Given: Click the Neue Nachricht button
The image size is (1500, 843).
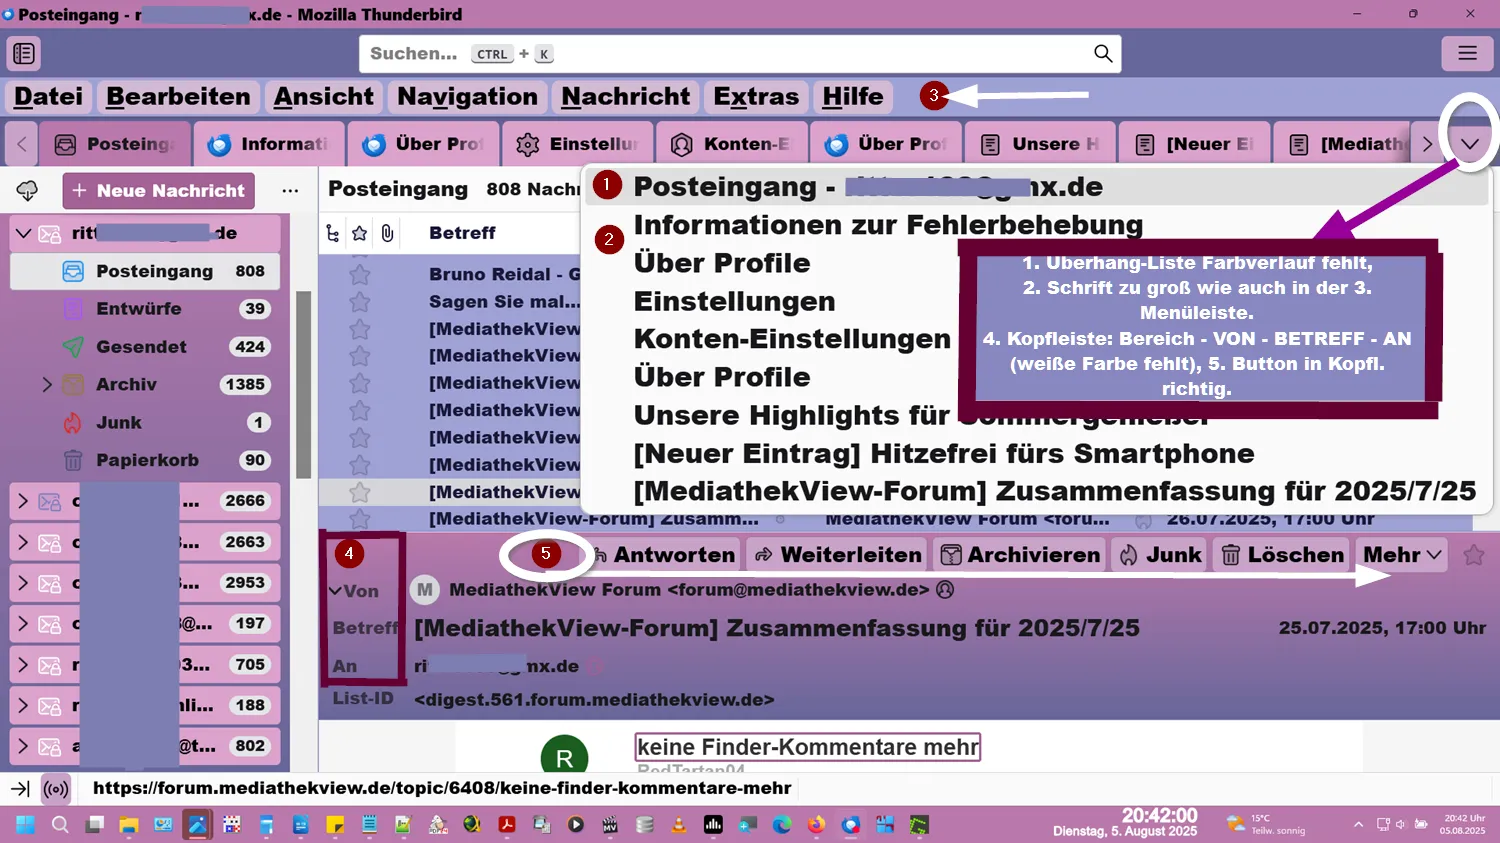Looking at the screenshot, I should pyautogui.click(x=159, y=190).
